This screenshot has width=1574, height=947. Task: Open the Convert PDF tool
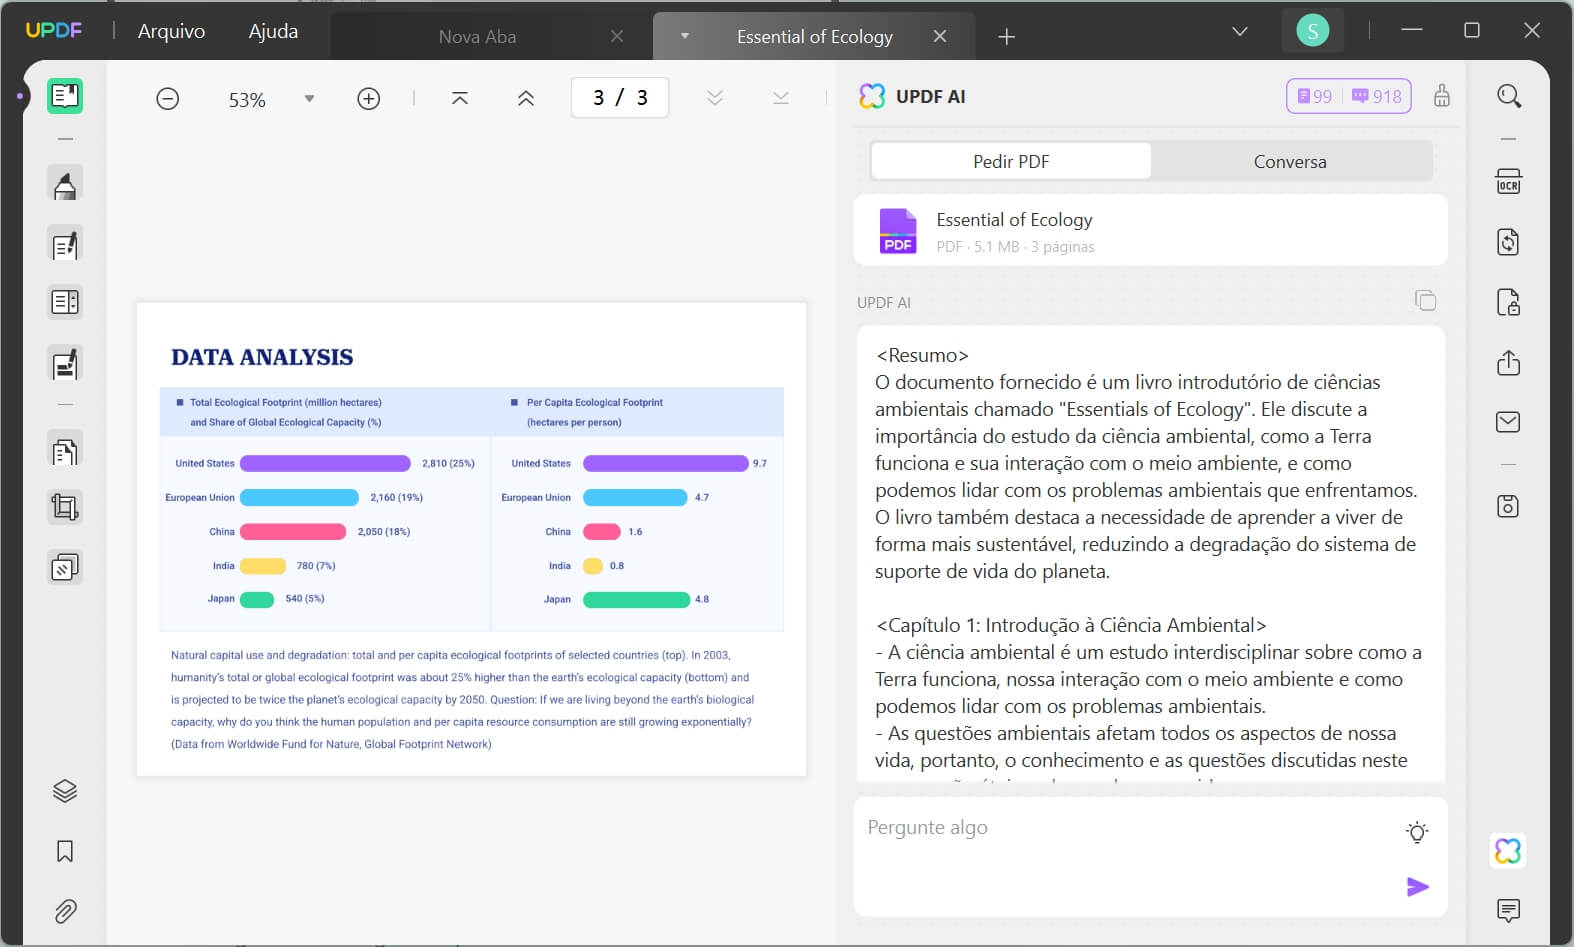[x=1508, y=242]
